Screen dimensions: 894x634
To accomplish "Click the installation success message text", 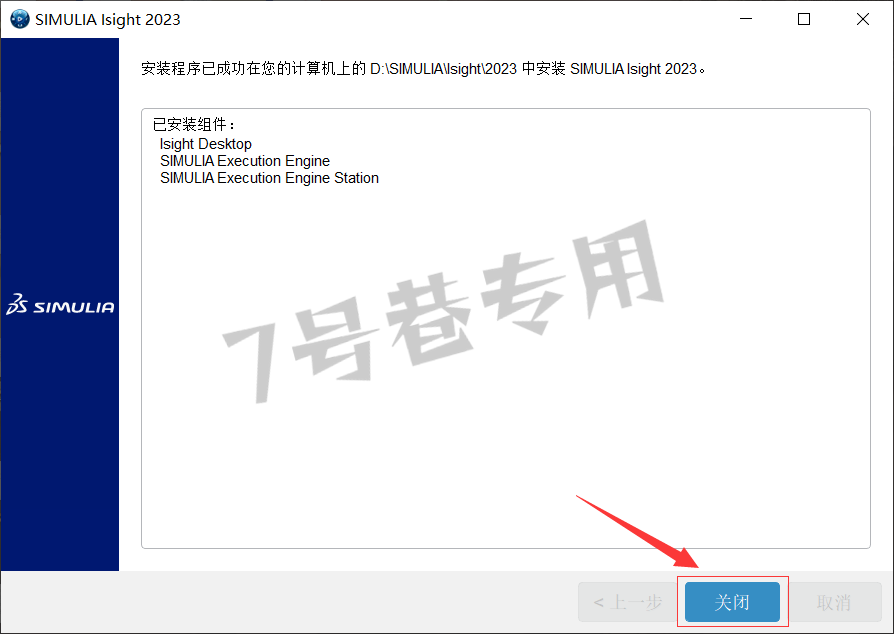I will click(424, 69).
